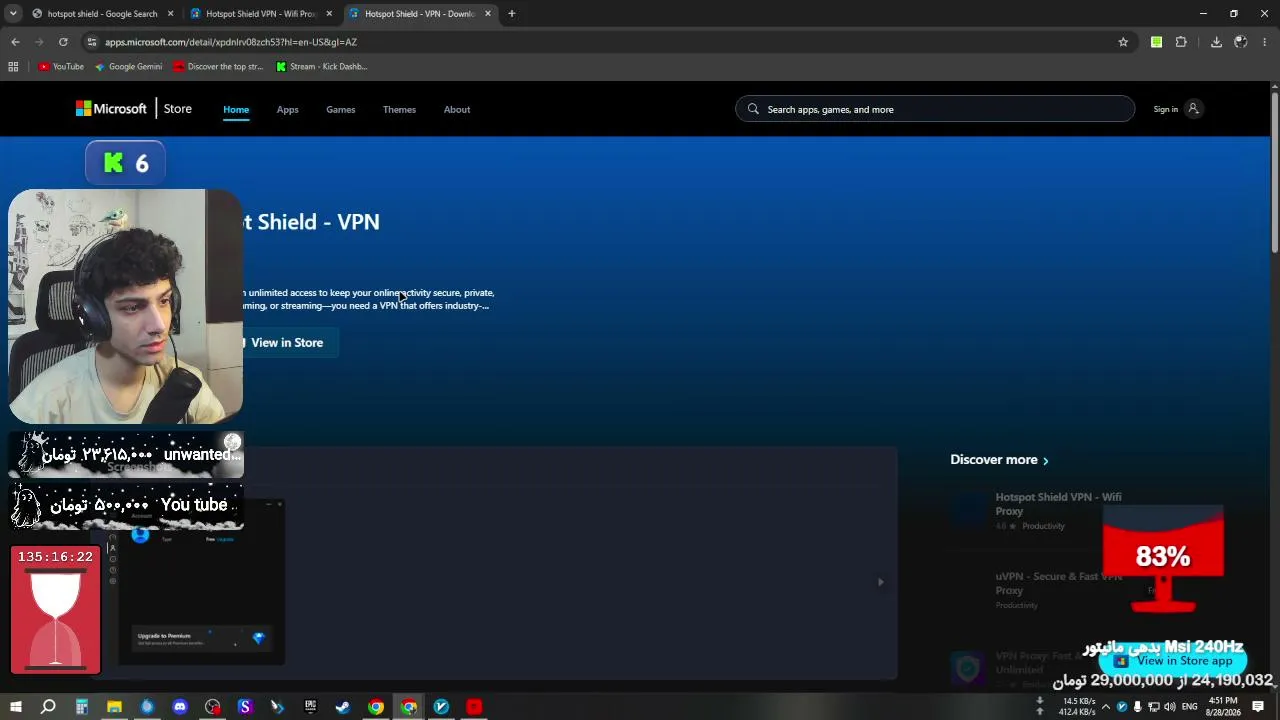This screenshot has height=720, width=1280.
Task: Click the browser back arrow
Action: 15,42
